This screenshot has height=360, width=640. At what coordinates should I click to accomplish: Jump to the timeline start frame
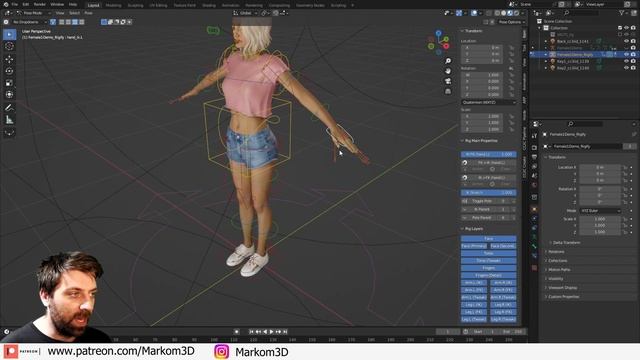click(251, 332)
